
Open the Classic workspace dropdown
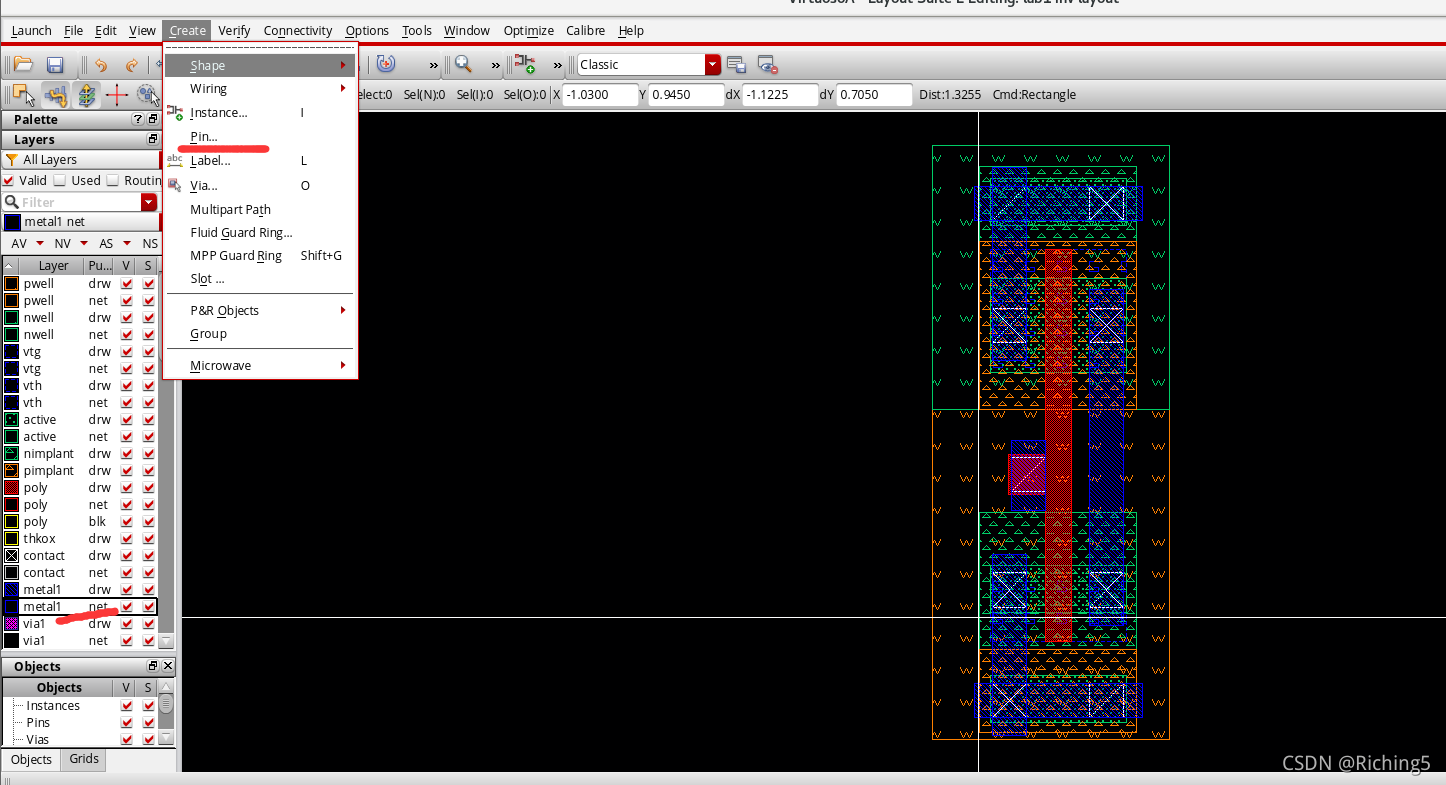[x=712, y=64]
